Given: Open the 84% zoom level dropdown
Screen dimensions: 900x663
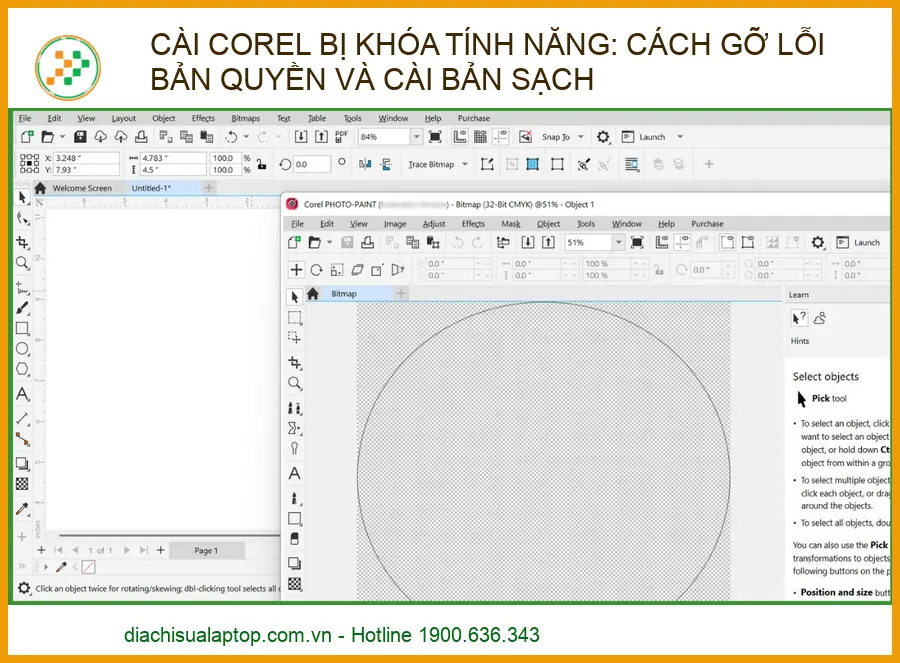Looking at the screenshot, I should tap(417, 136).
